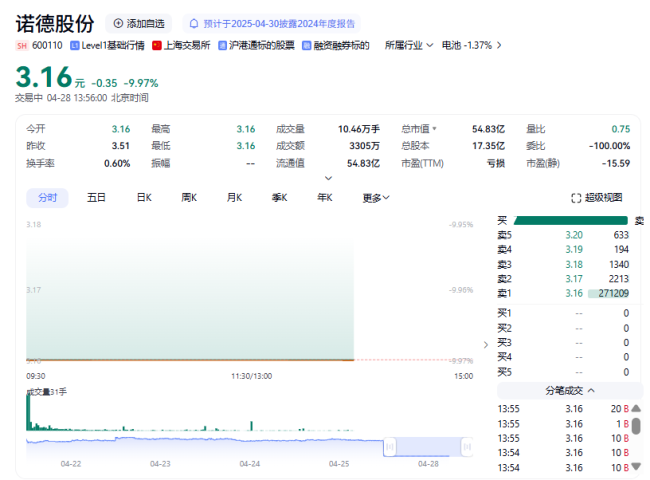
Task: Open the 更多 chart period dropdown
Action: click(x=376, y=198)
